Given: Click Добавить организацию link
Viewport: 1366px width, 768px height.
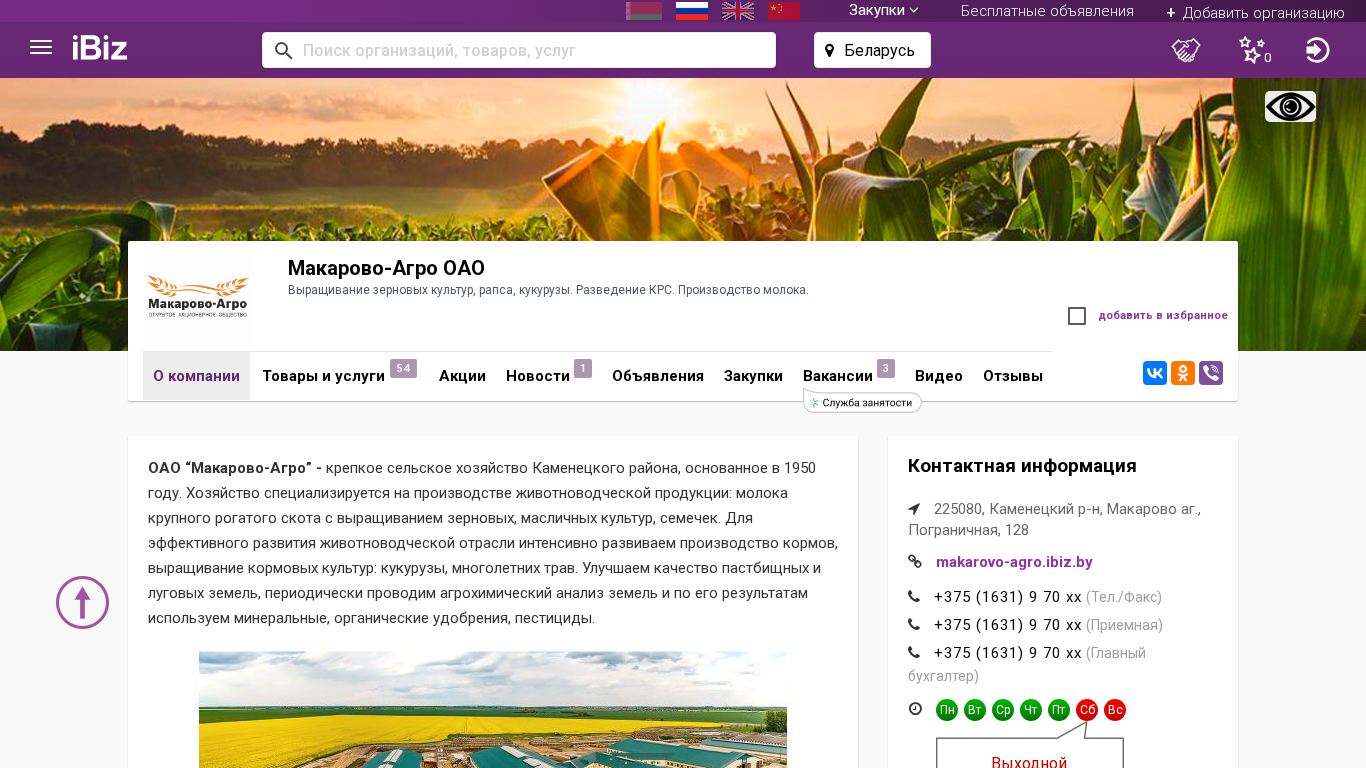Looking at the screenshot, I should pyautogui.click(x=1255, y=12).
